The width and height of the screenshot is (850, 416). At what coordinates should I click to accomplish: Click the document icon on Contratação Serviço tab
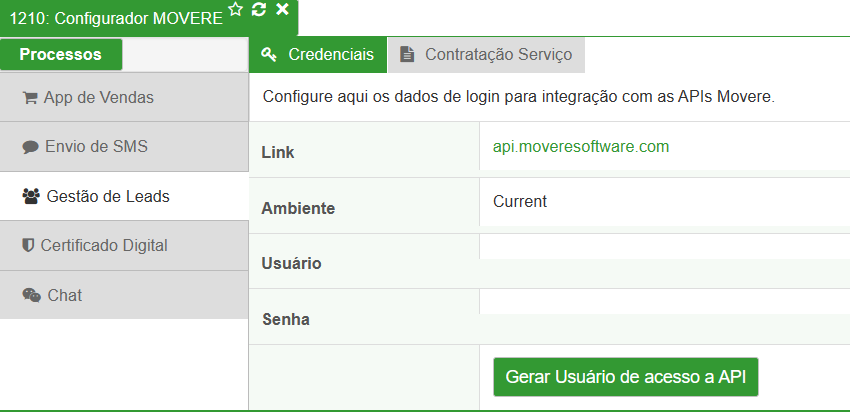(407, 54)
